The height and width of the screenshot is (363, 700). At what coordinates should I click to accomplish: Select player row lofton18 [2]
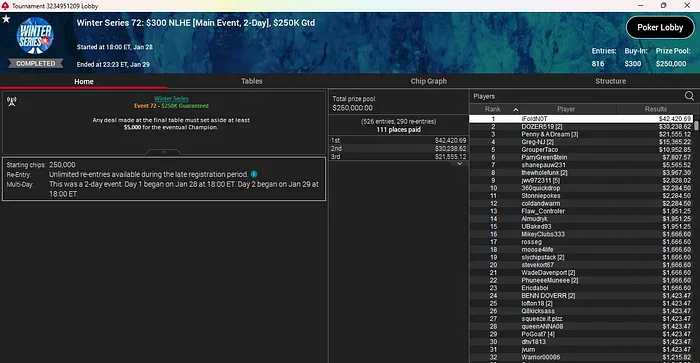pos(581,303)
